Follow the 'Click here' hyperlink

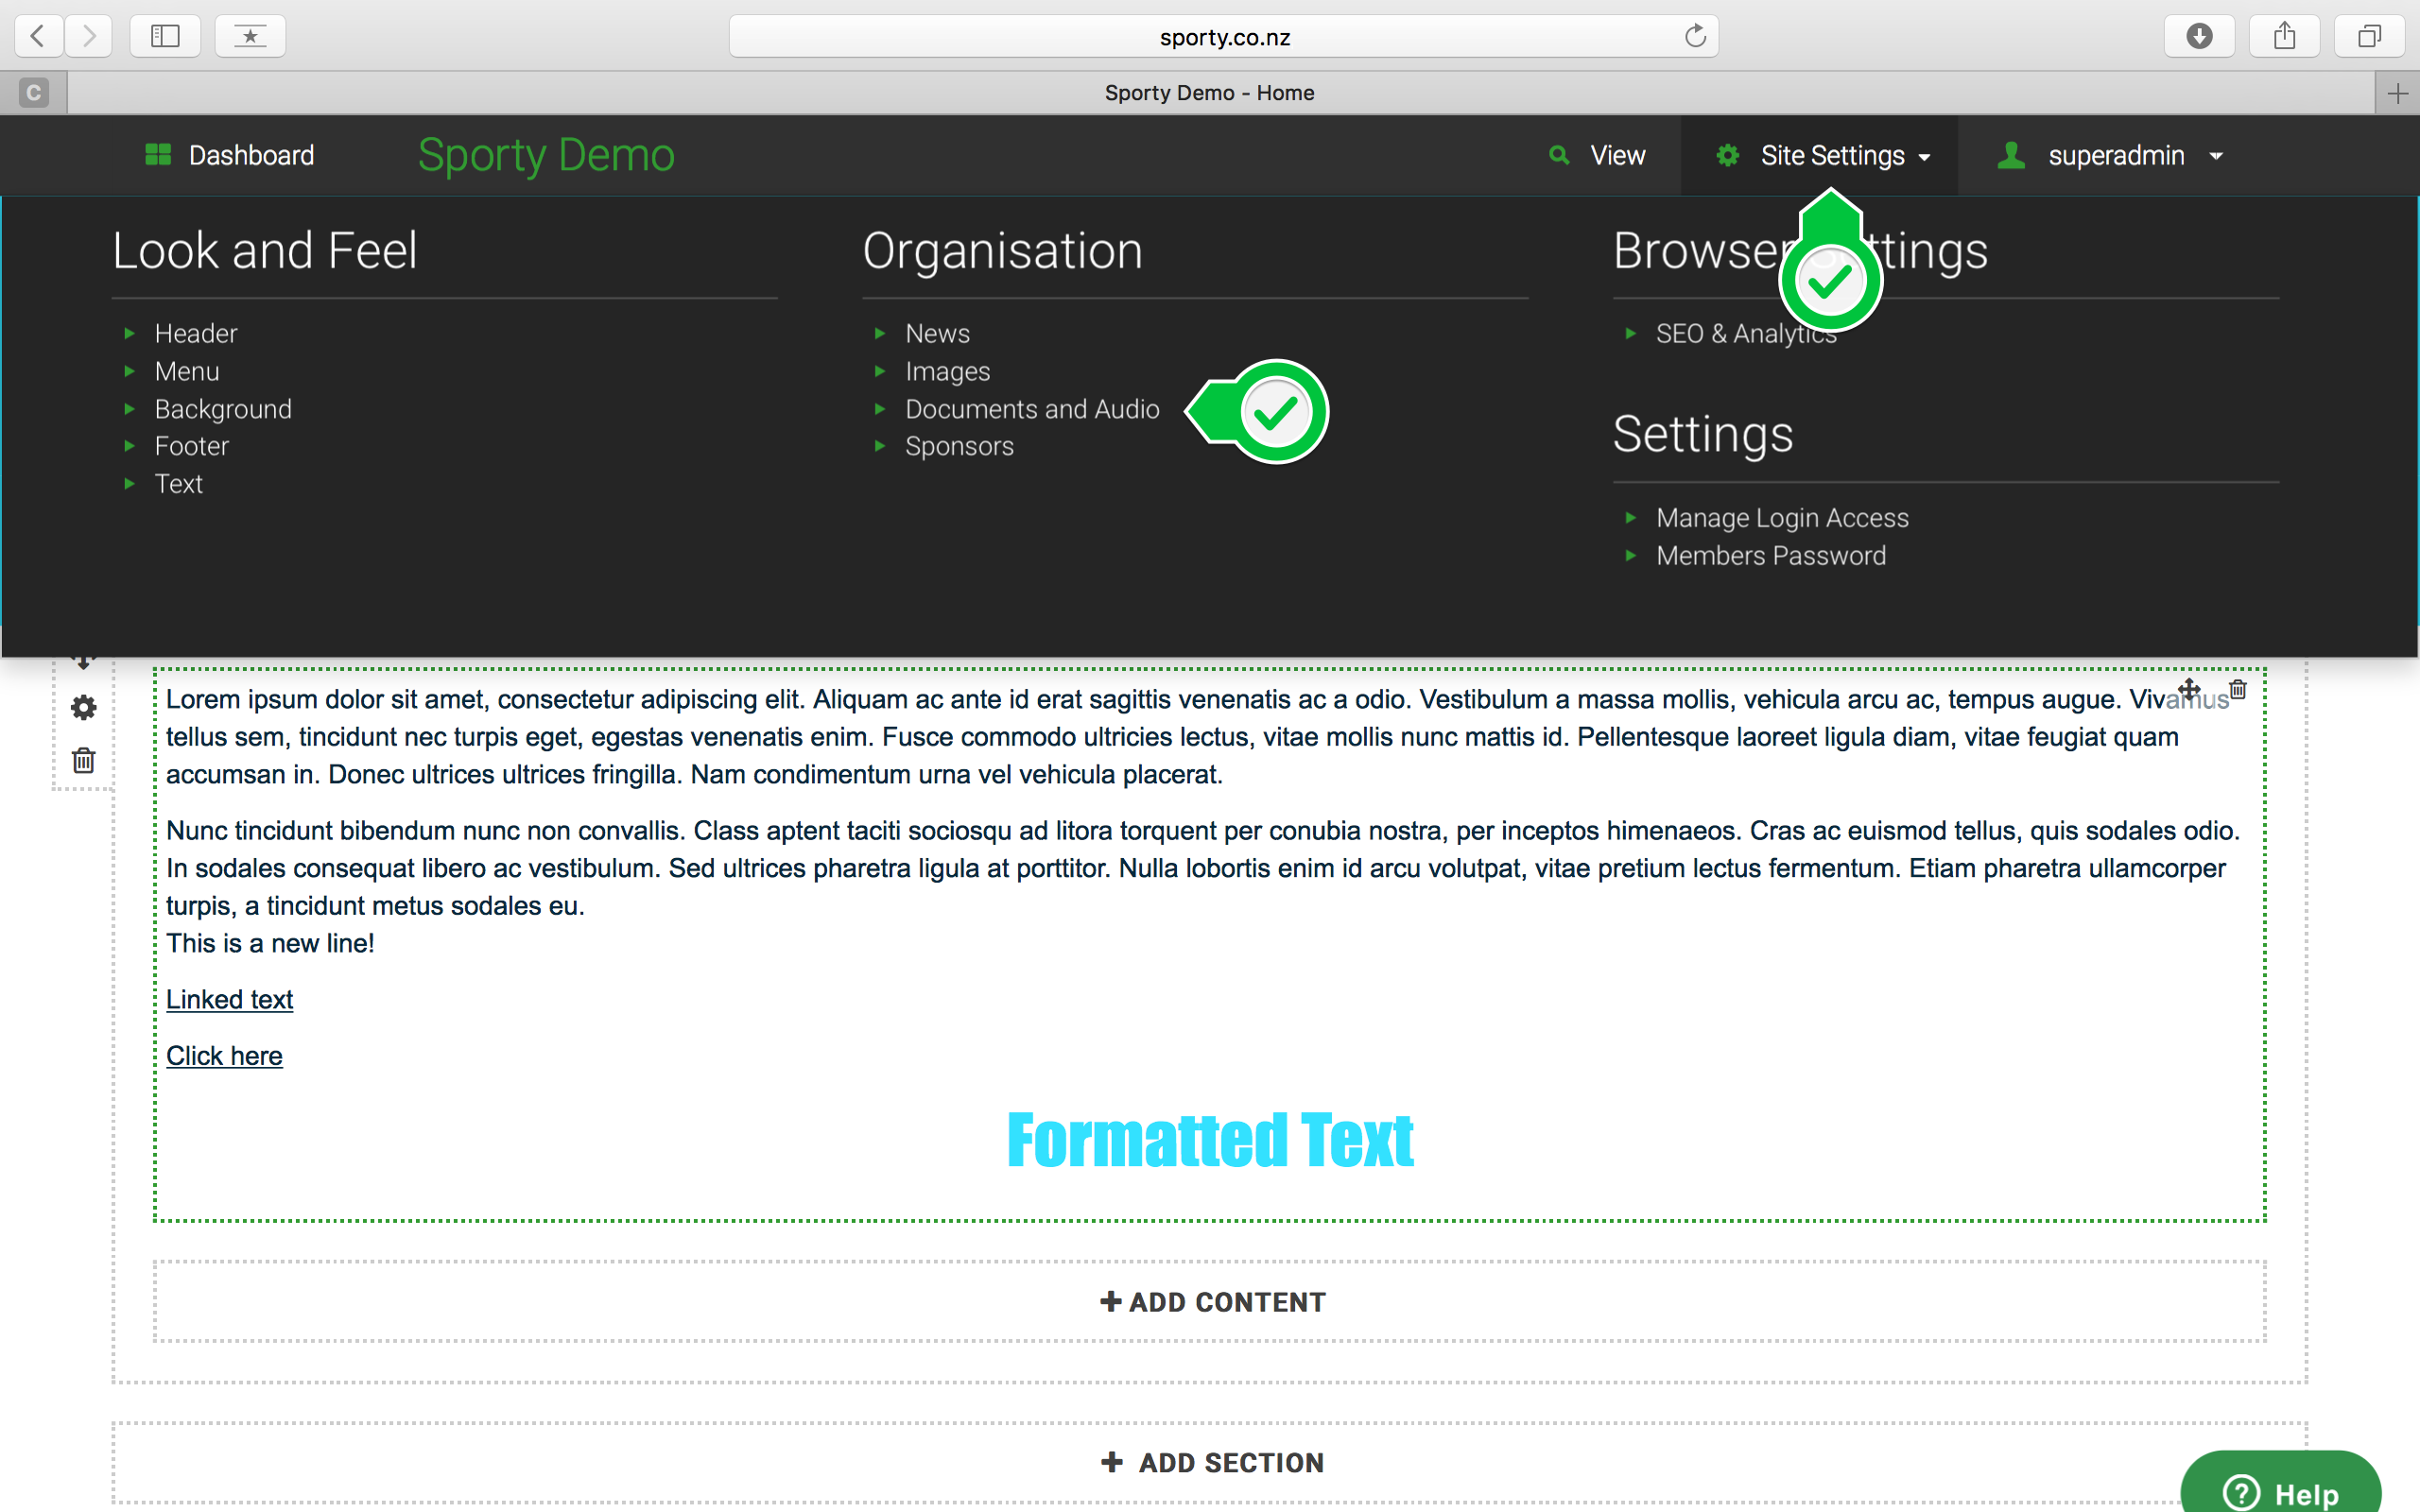click(224, 1056)
